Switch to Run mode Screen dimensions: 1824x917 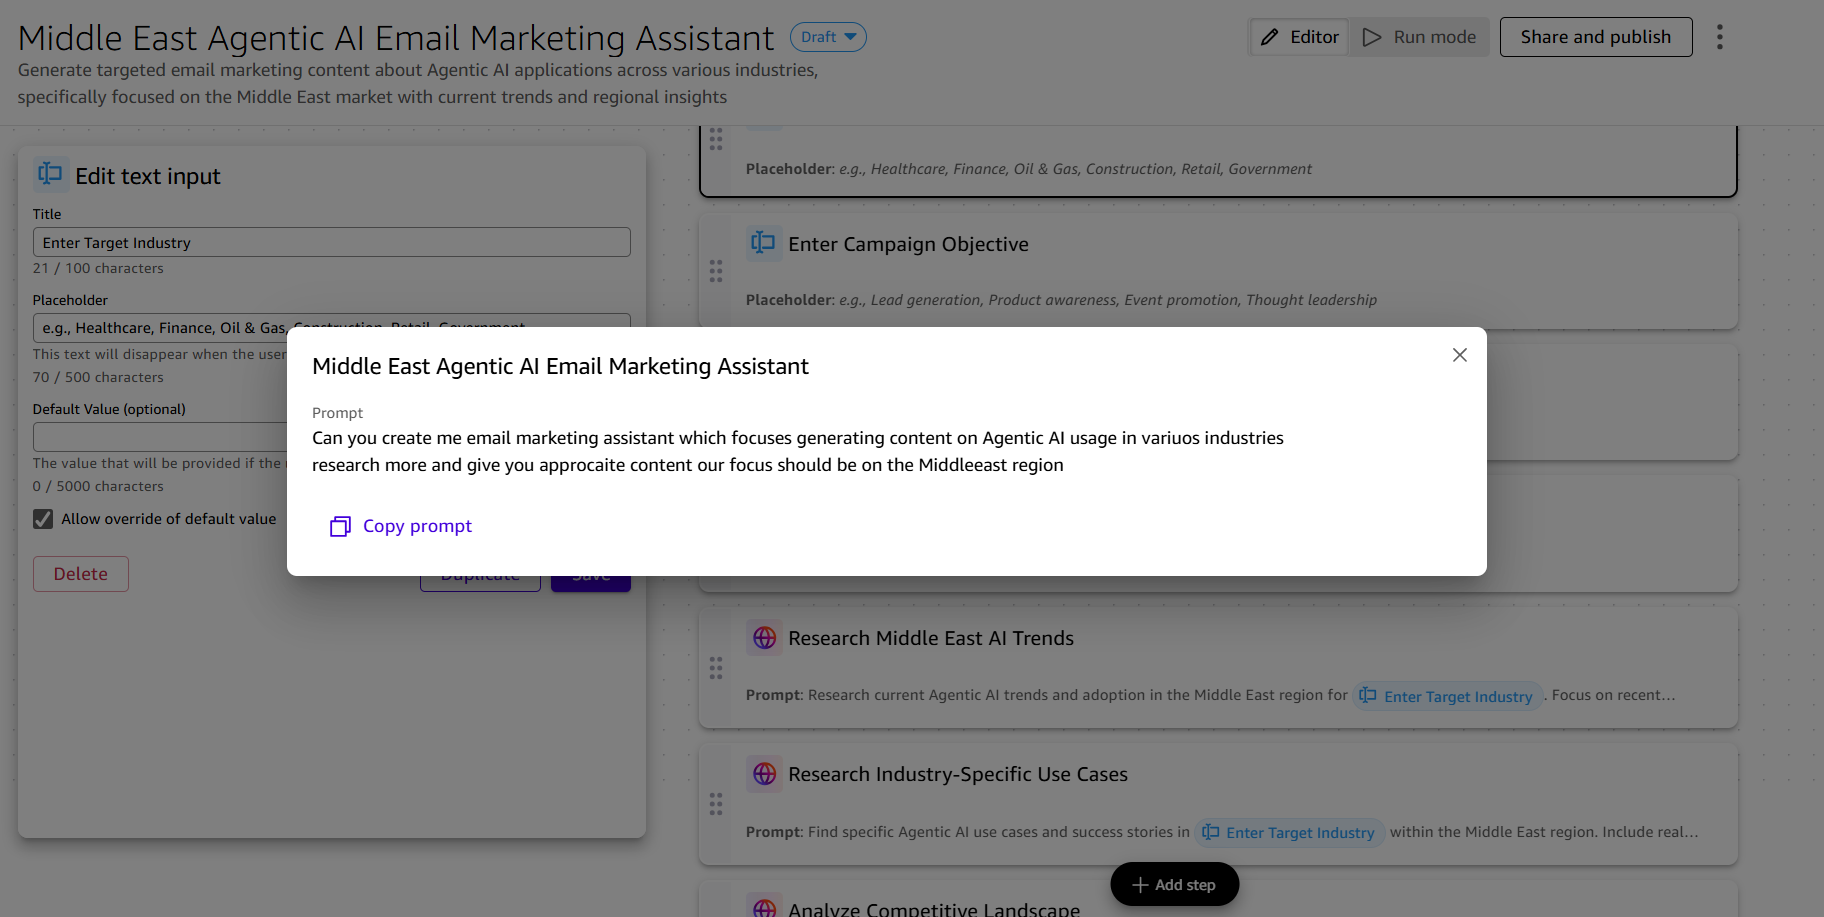[x=1419, y=36]
